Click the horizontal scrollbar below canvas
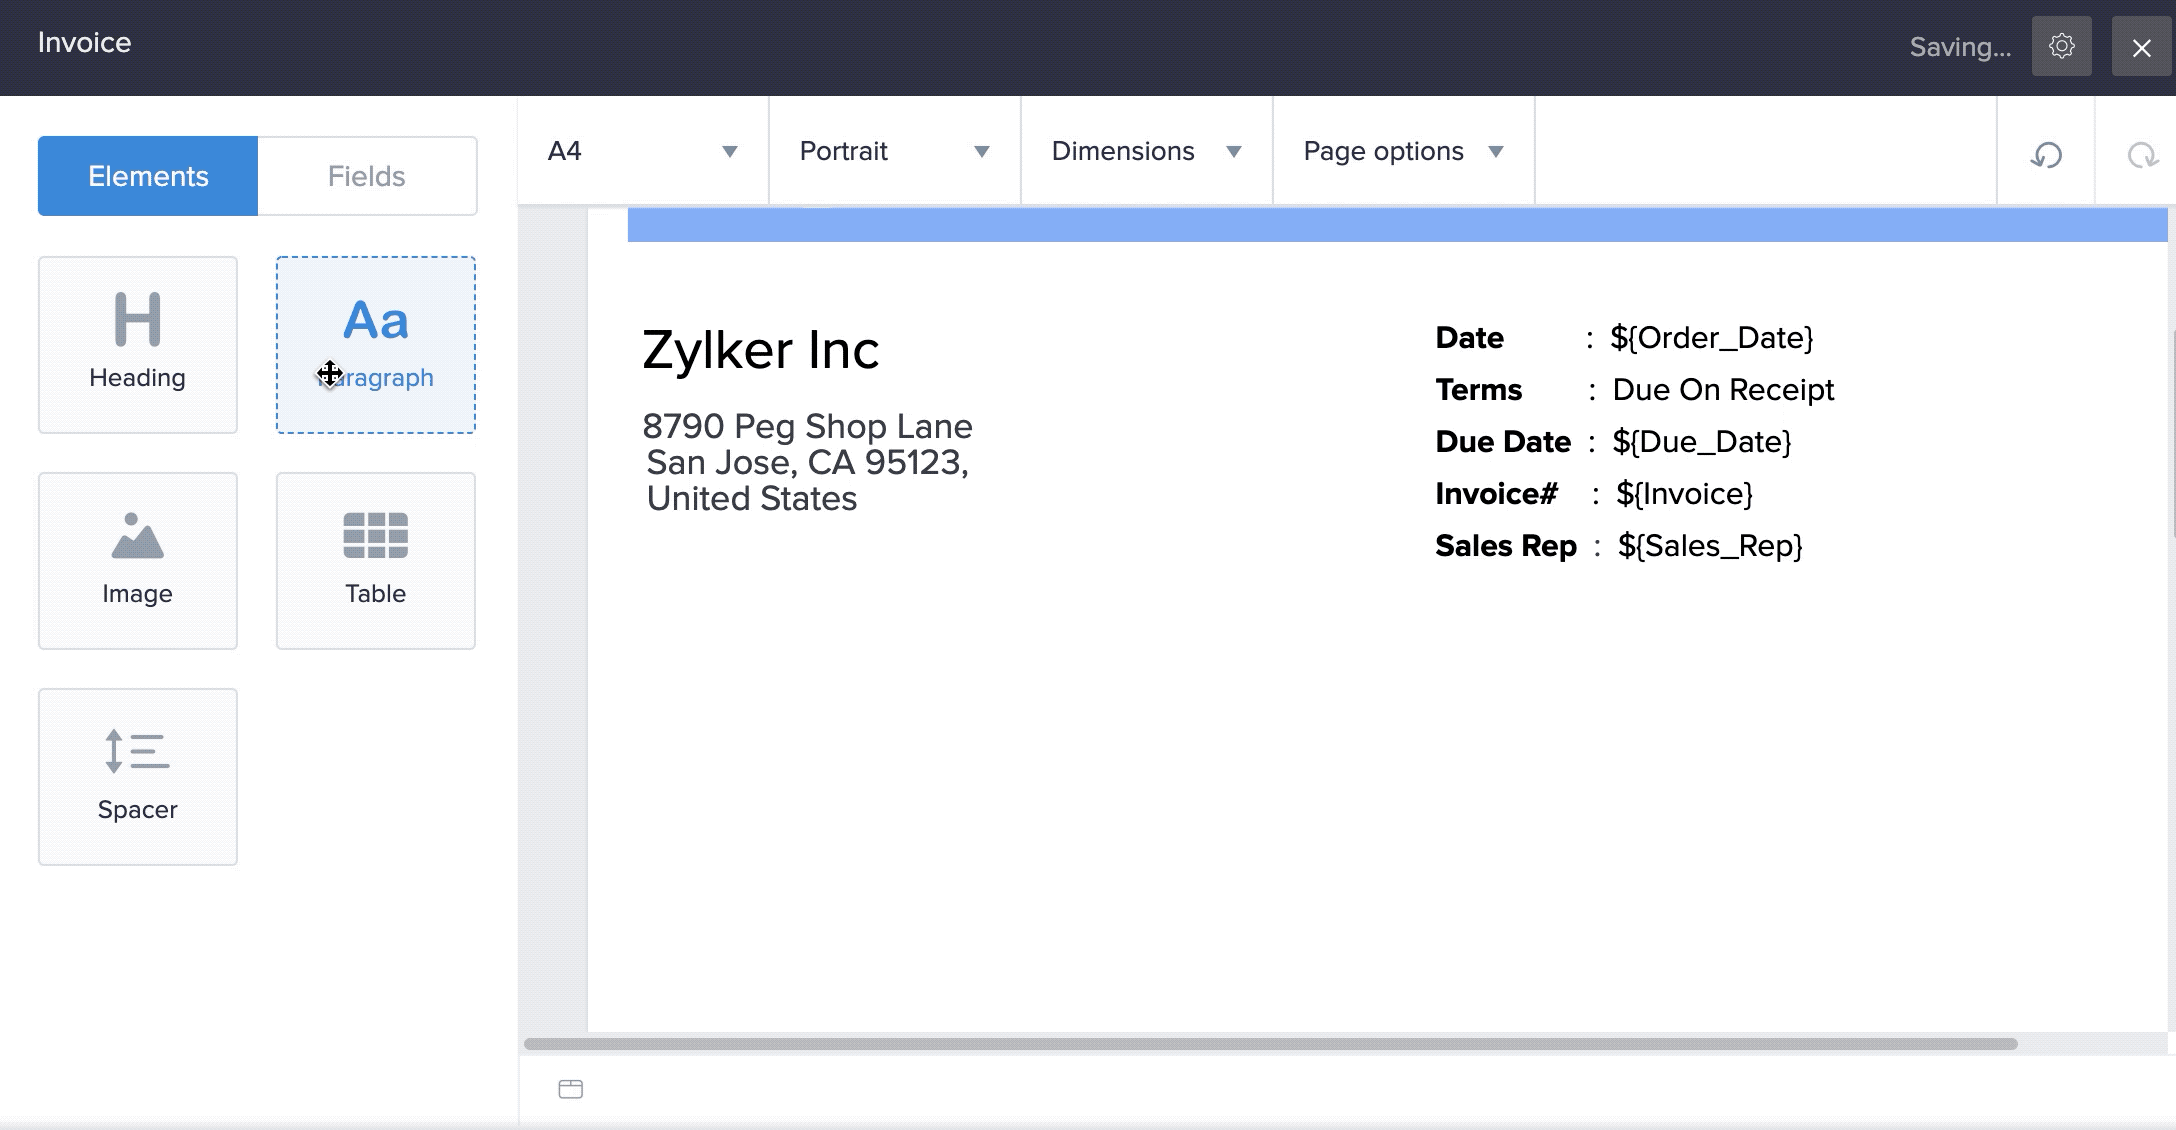The width and height of the screenshot is (2176, 1130). coord(1270,1044)
